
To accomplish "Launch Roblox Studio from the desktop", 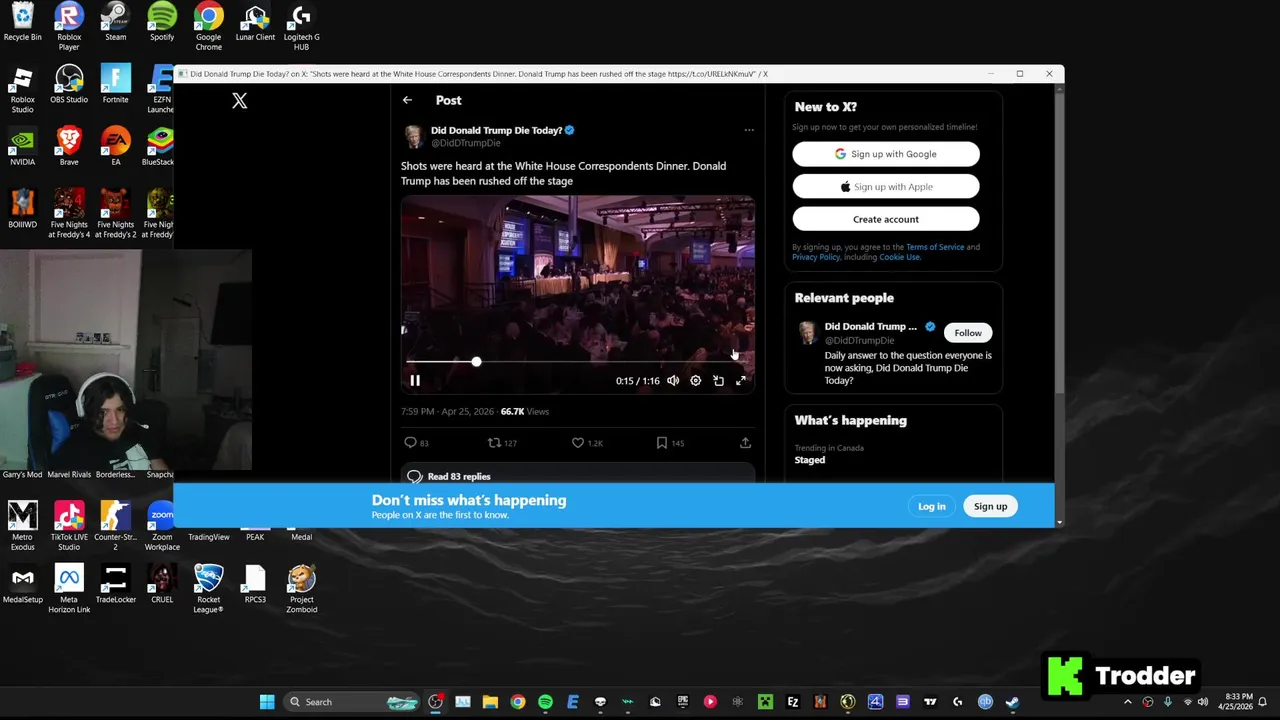I will tap(22, 89).
